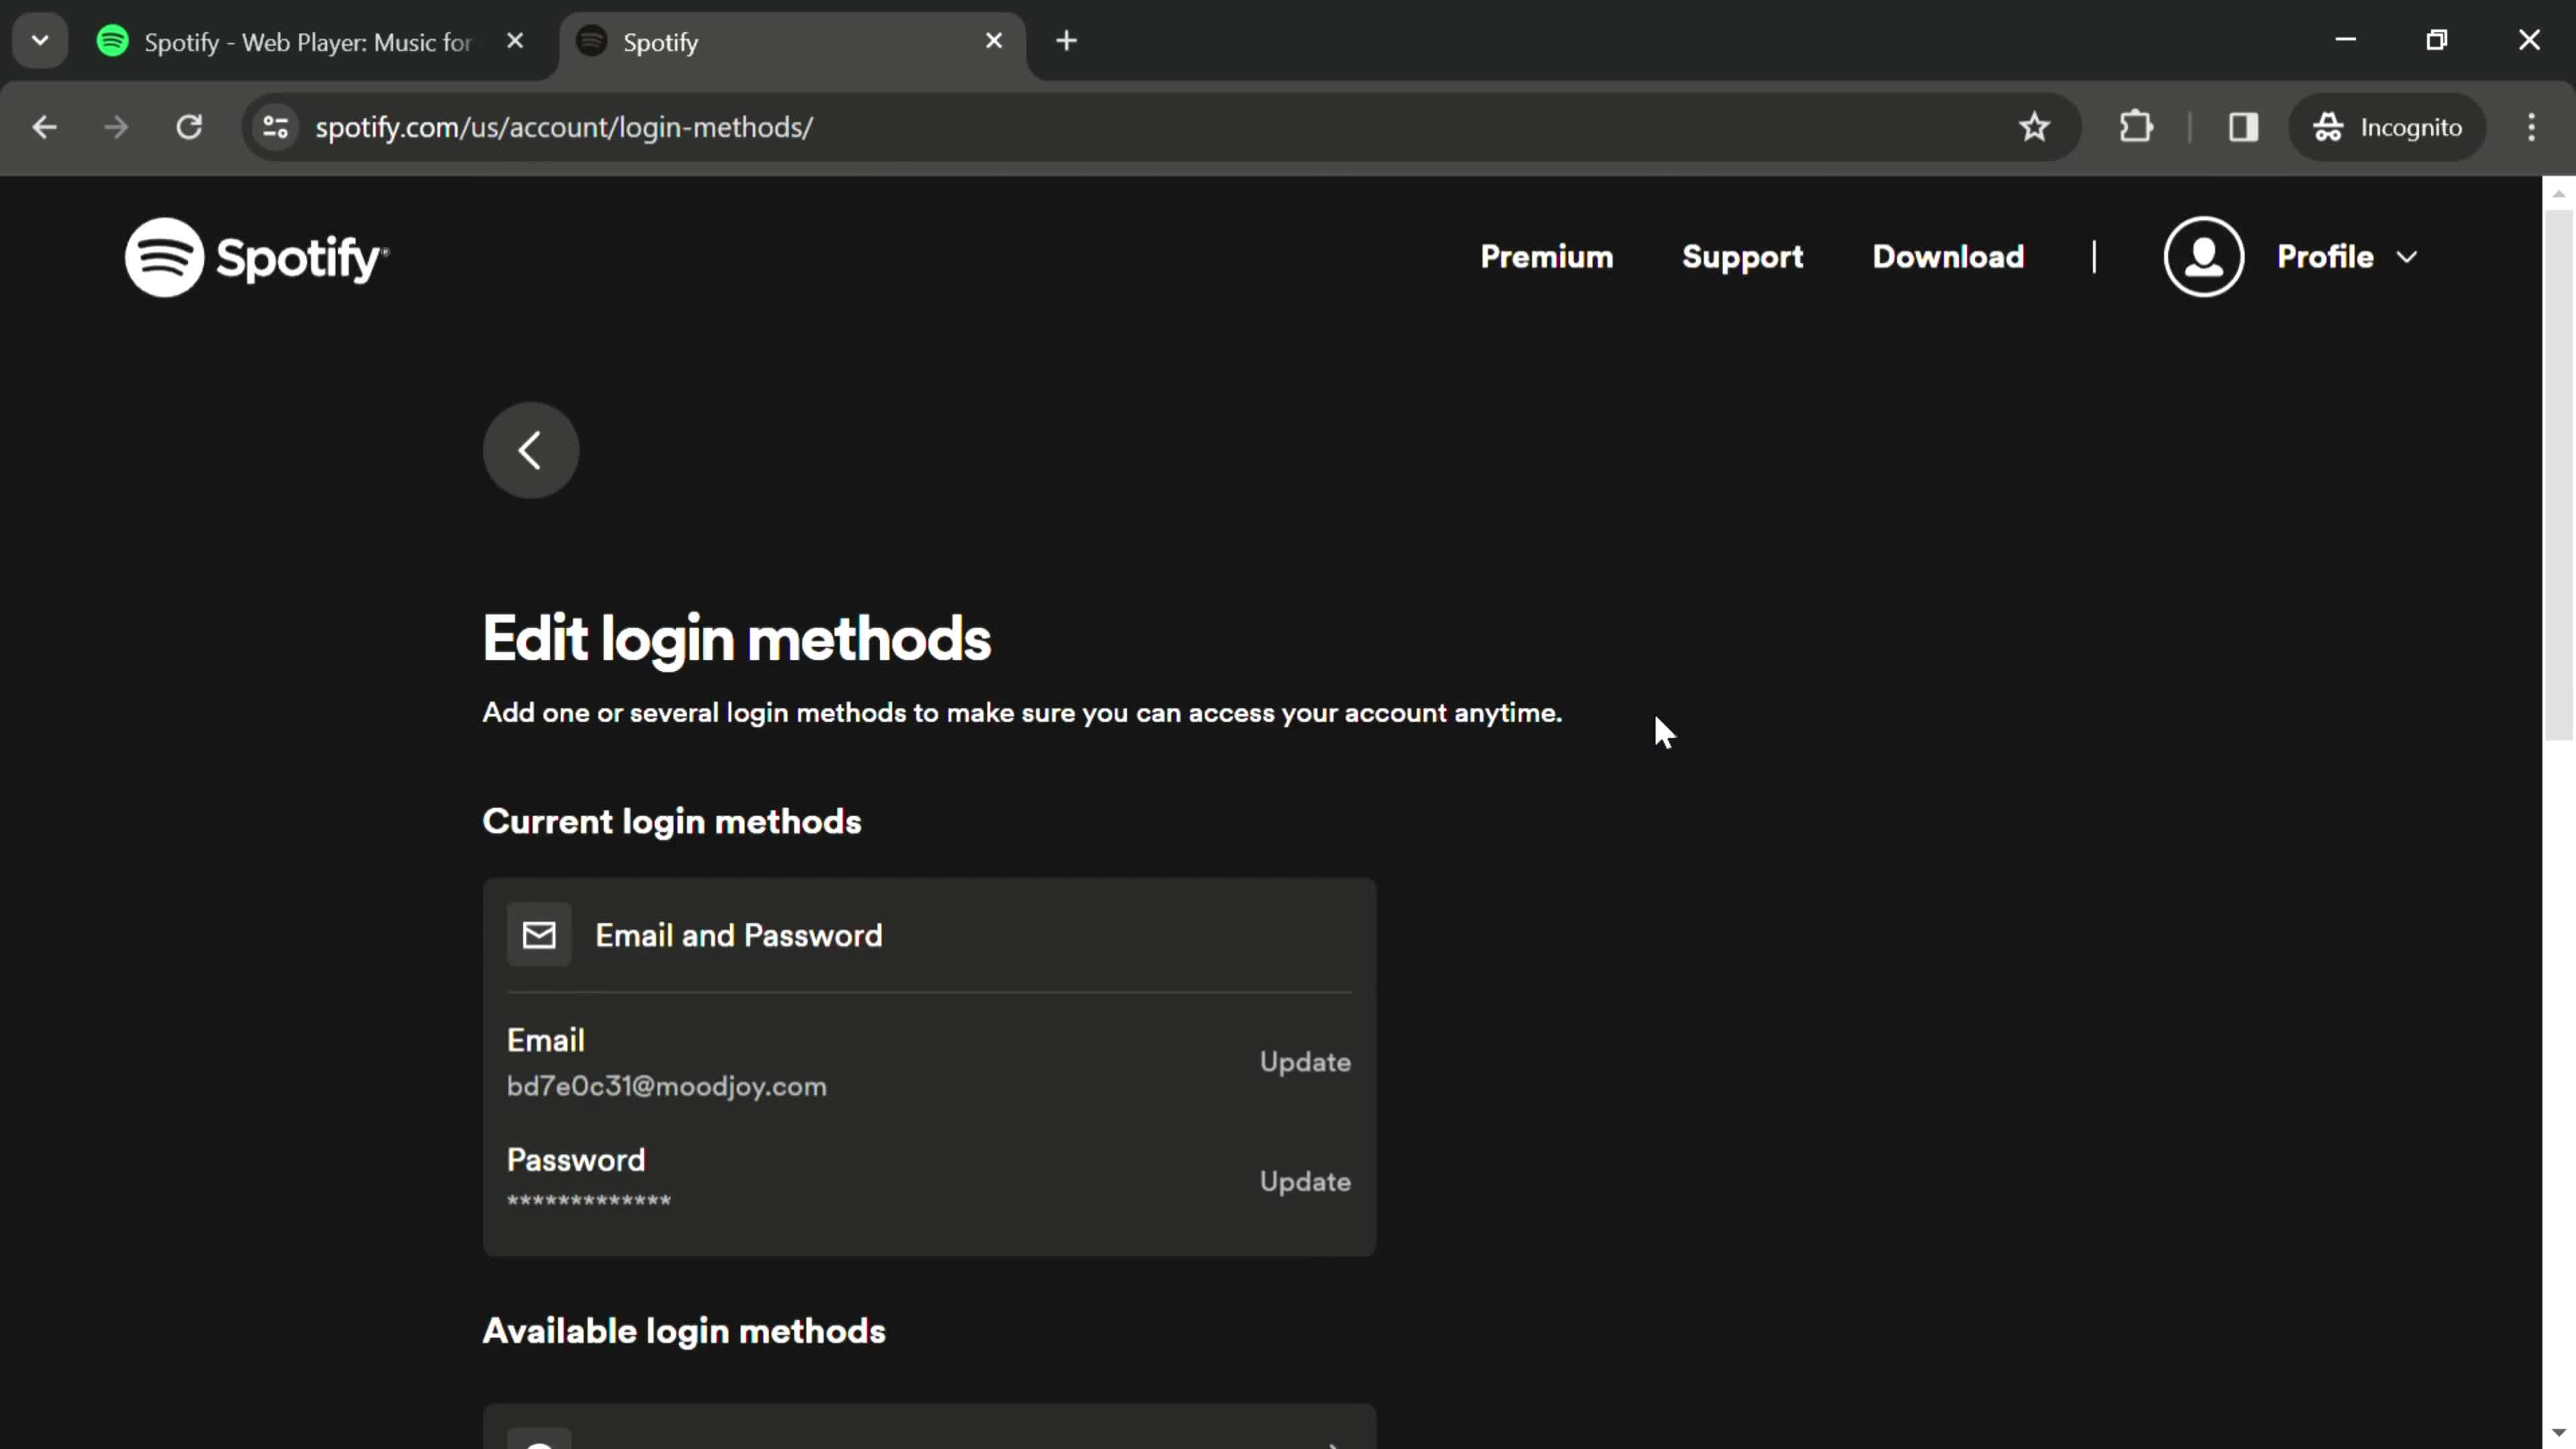The image size is (2576, 1449).
Task: Open Download in navigation
Action: (x=1948, y=257)
